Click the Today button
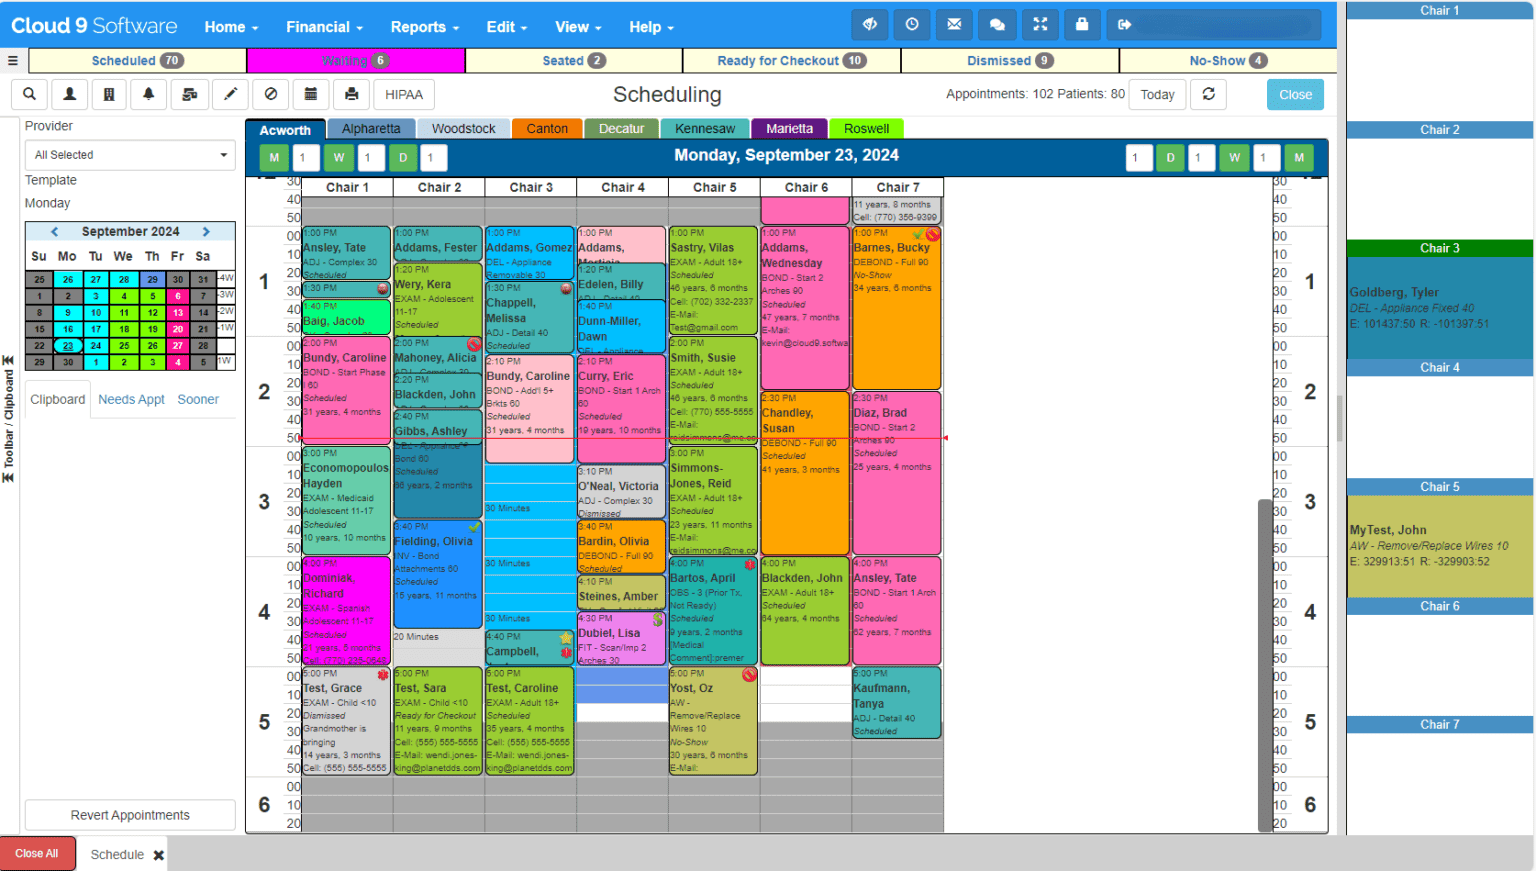1536x871 pixels. pos(1157,94)
